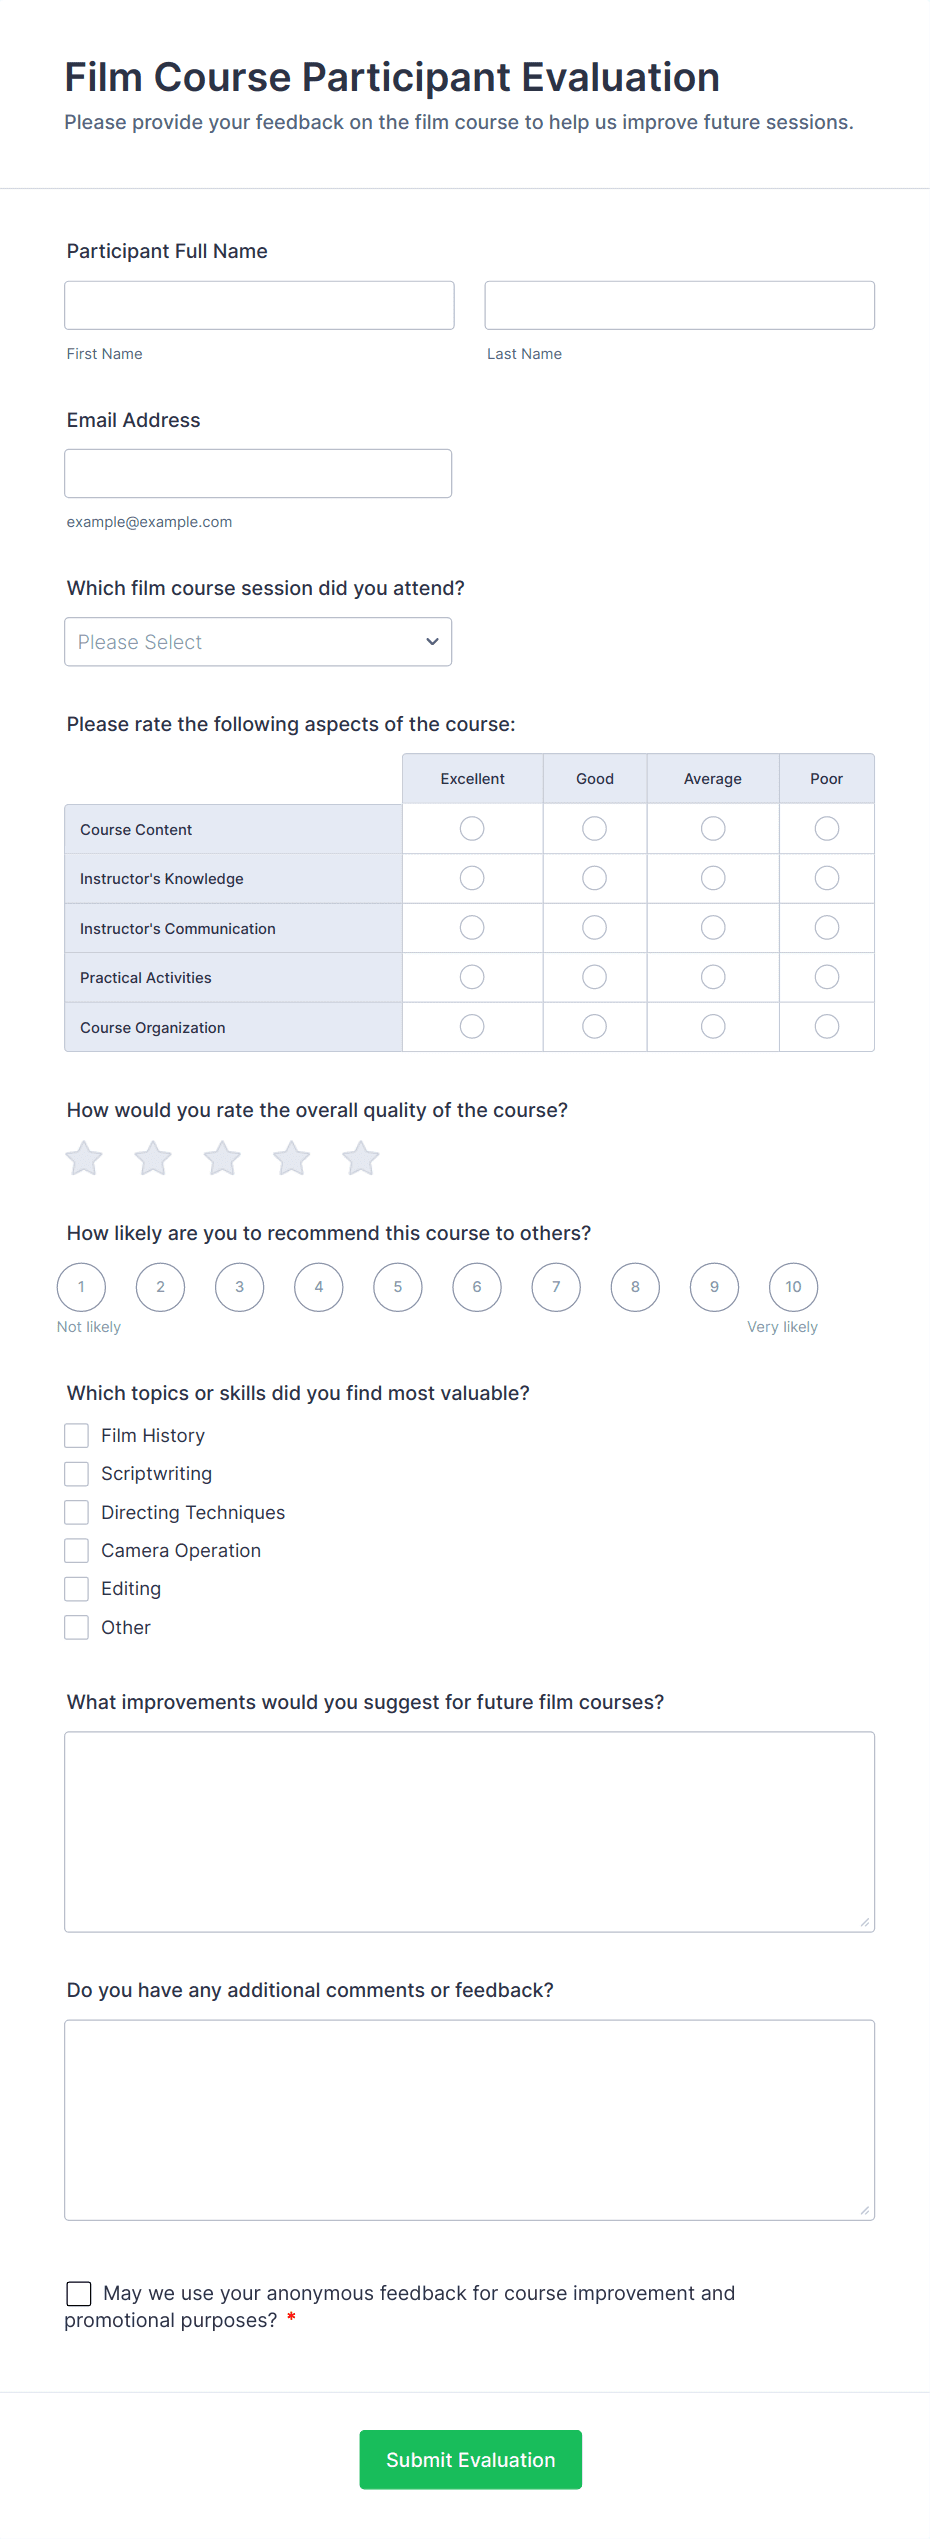Select recommendation score 7
Image resolution: width=930 pixels, height=2539 pixels.
point(555,1287)
